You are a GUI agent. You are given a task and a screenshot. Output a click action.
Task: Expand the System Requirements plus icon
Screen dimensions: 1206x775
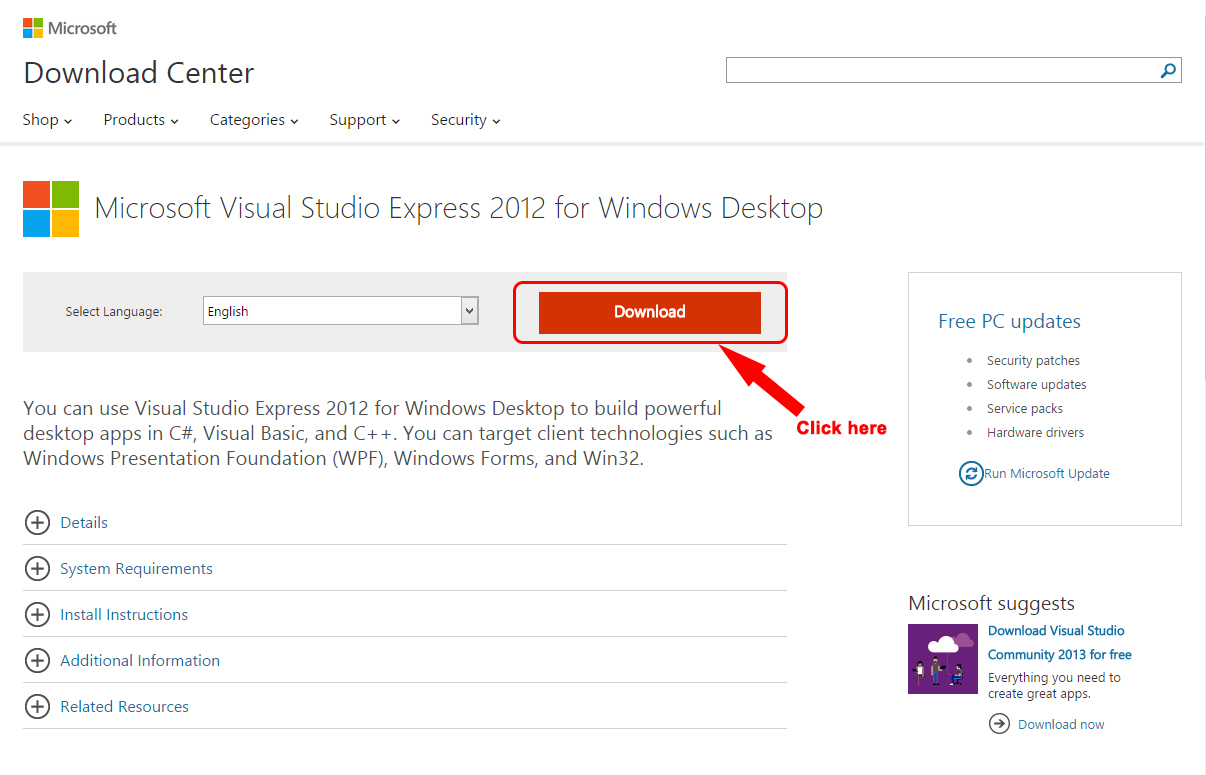click(37, 568)
